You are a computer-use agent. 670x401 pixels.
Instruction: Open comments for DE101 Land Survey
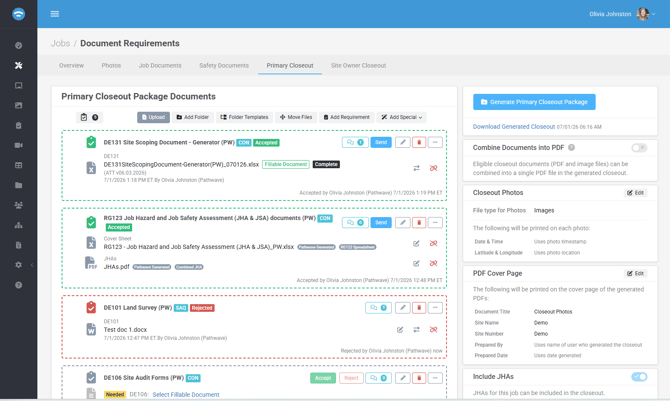pyautogui.click(x=378, y=308)
